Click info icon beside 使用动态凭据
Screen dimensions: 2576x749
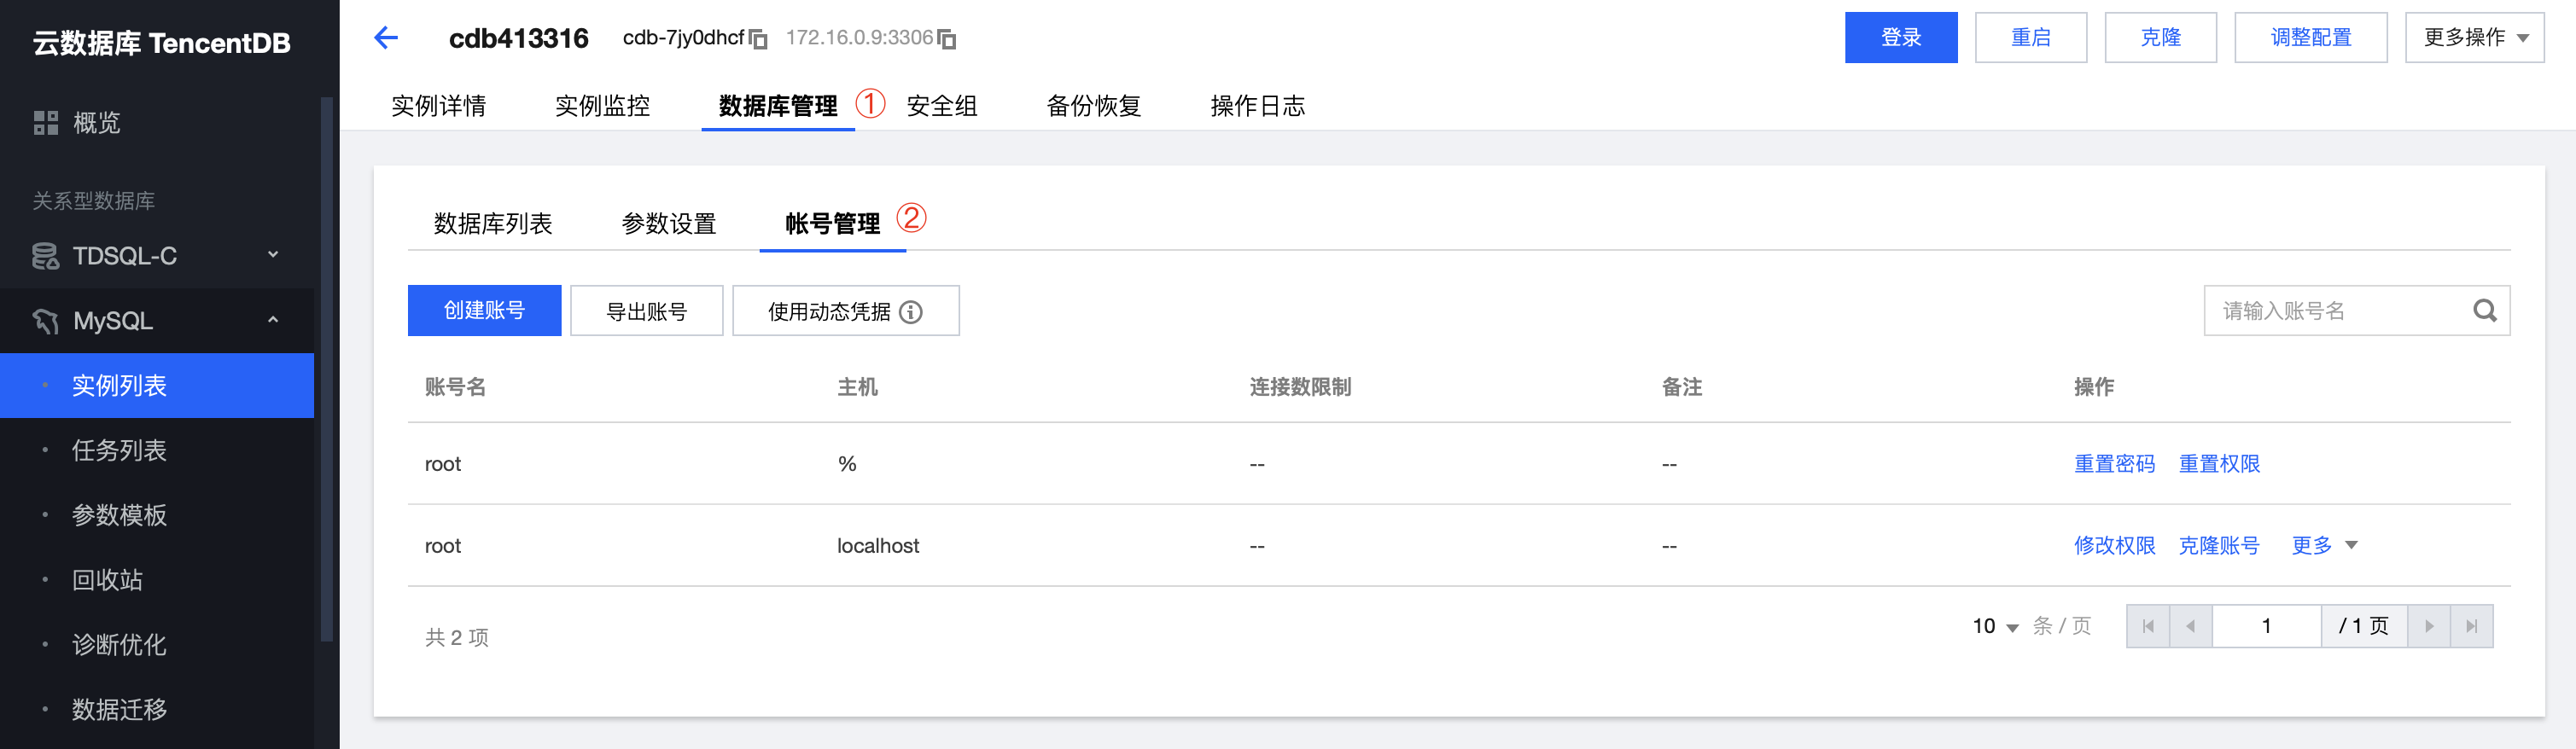pos(911,312)
